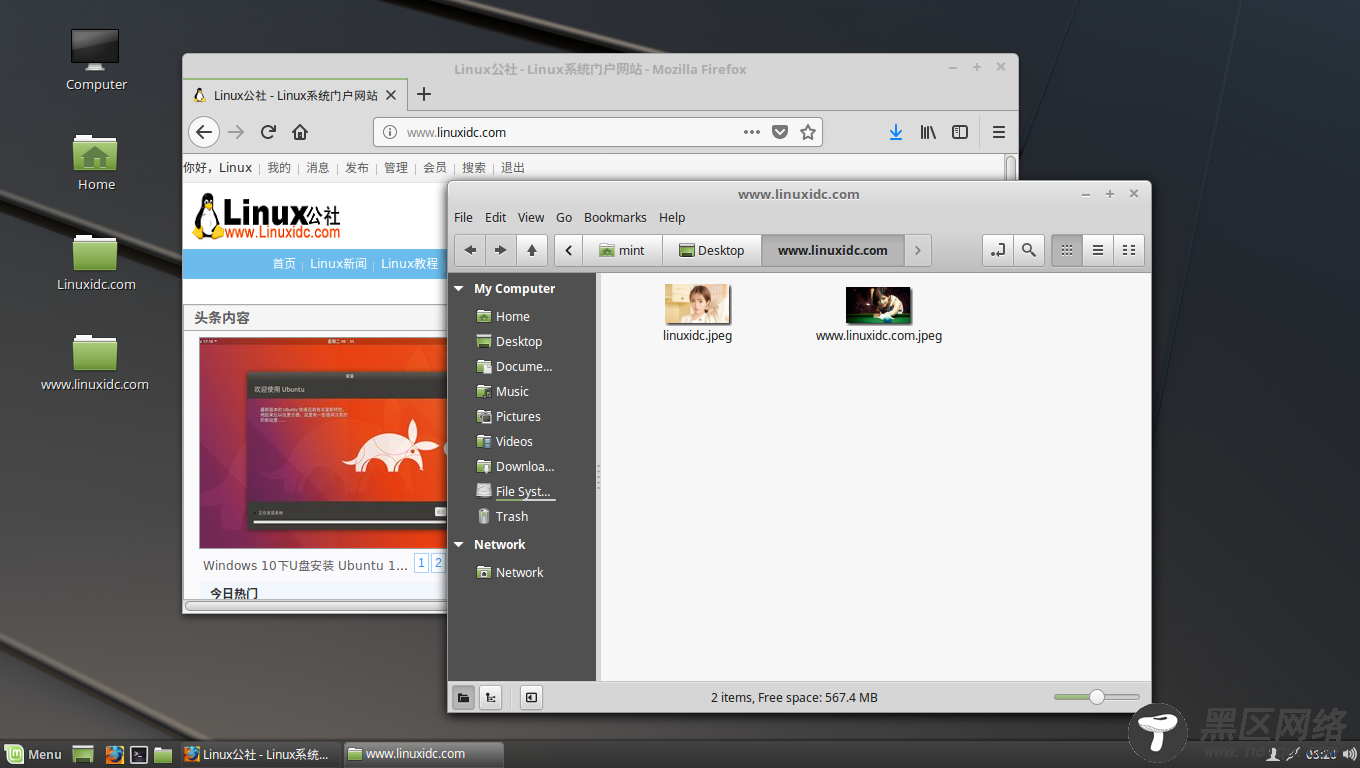Save page to Pocket in Firefox

(780, 132)
